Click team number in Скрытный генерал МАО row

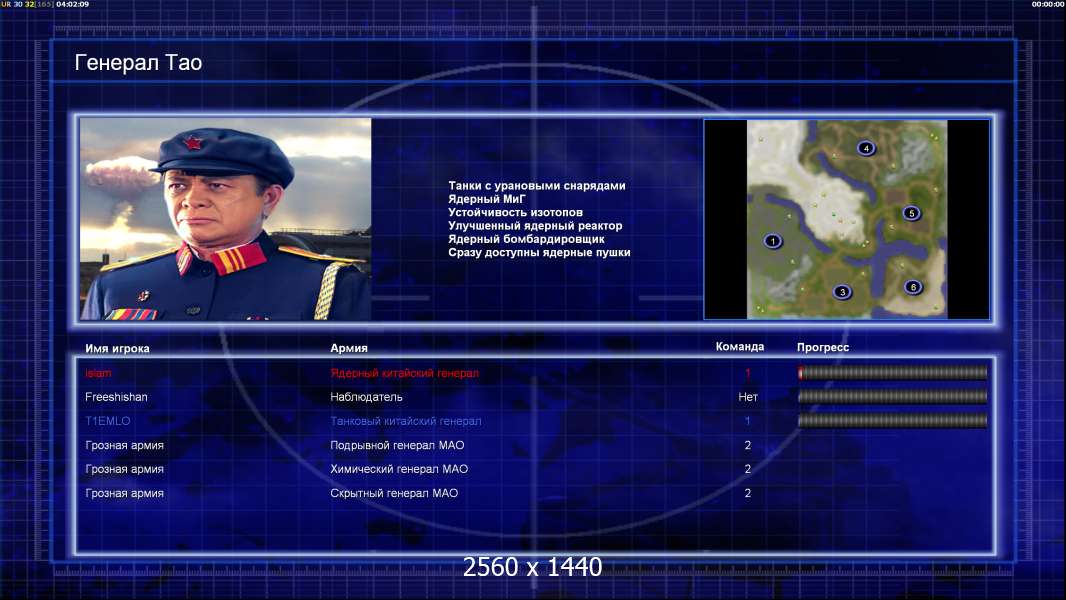[748, 493]
